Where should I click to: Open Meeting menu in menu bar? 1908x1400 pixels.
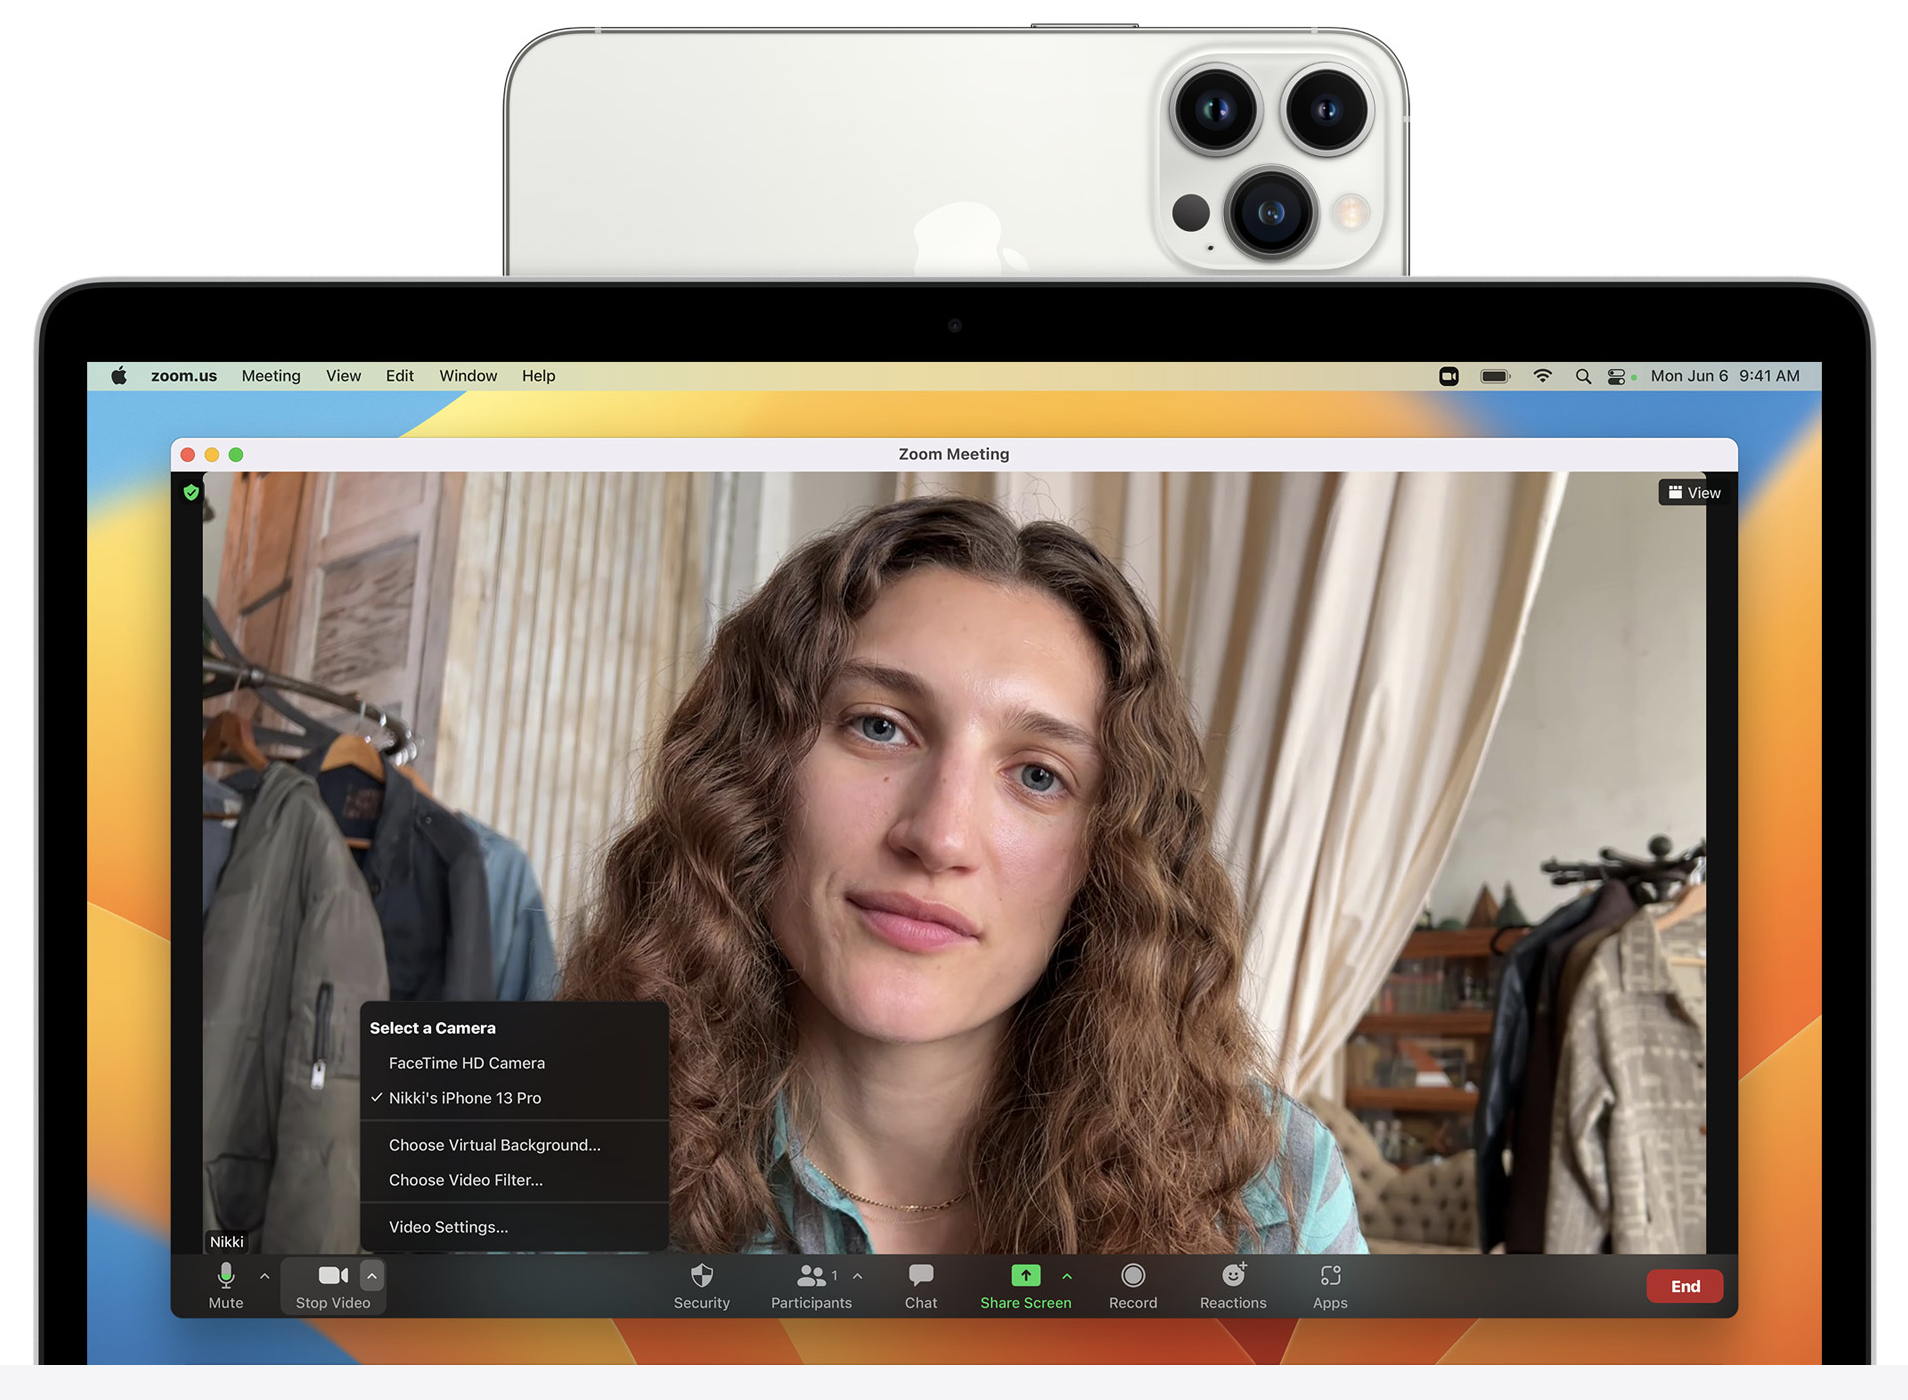[x=271, y=376]
